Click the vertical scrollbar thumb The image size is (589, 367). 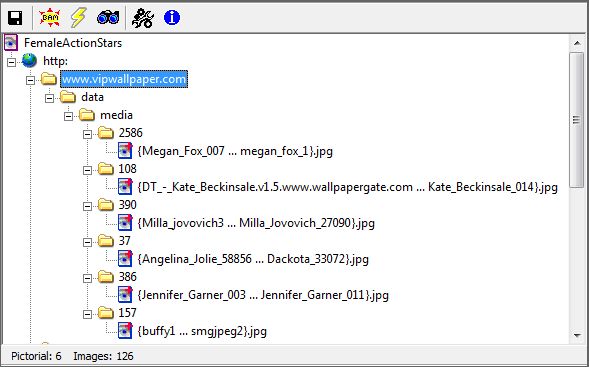pyautogui.click(x=576, y=119)
